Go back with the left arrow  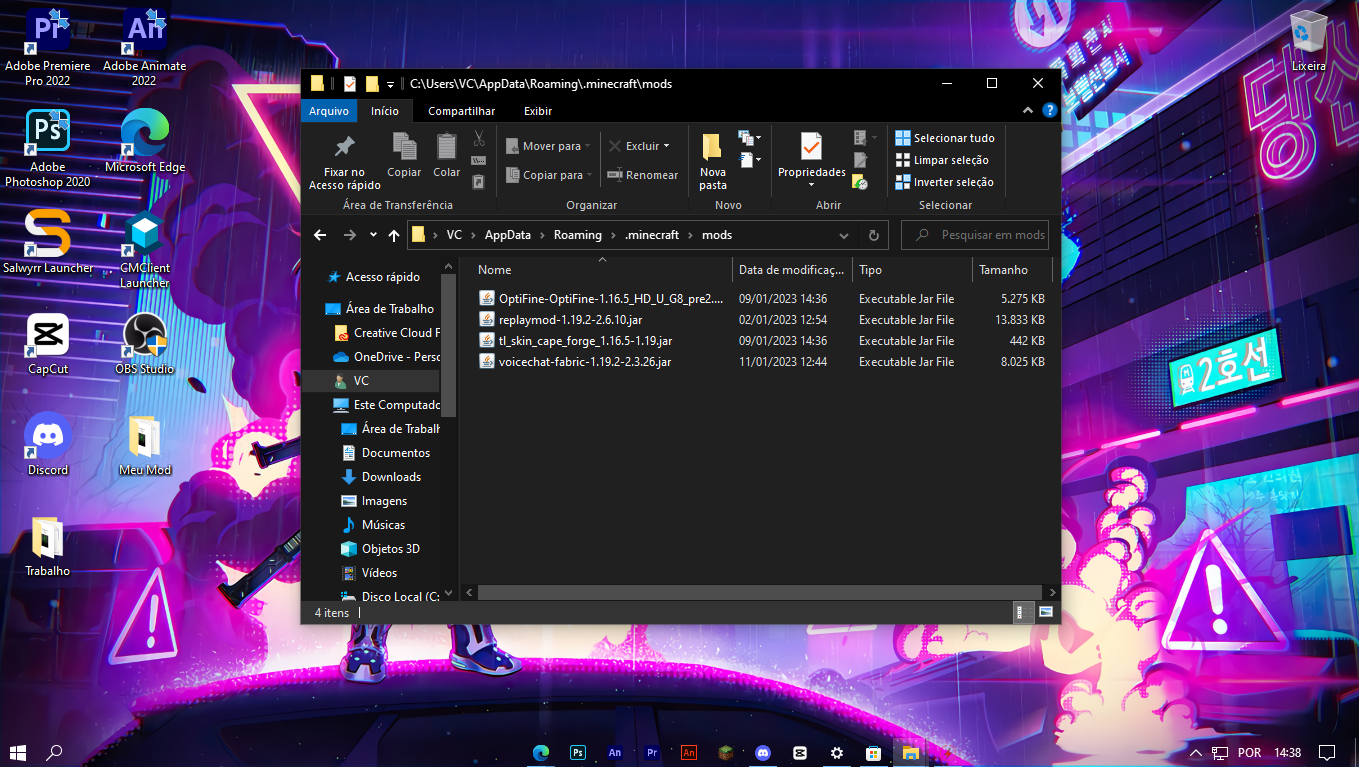pos(320,236)
